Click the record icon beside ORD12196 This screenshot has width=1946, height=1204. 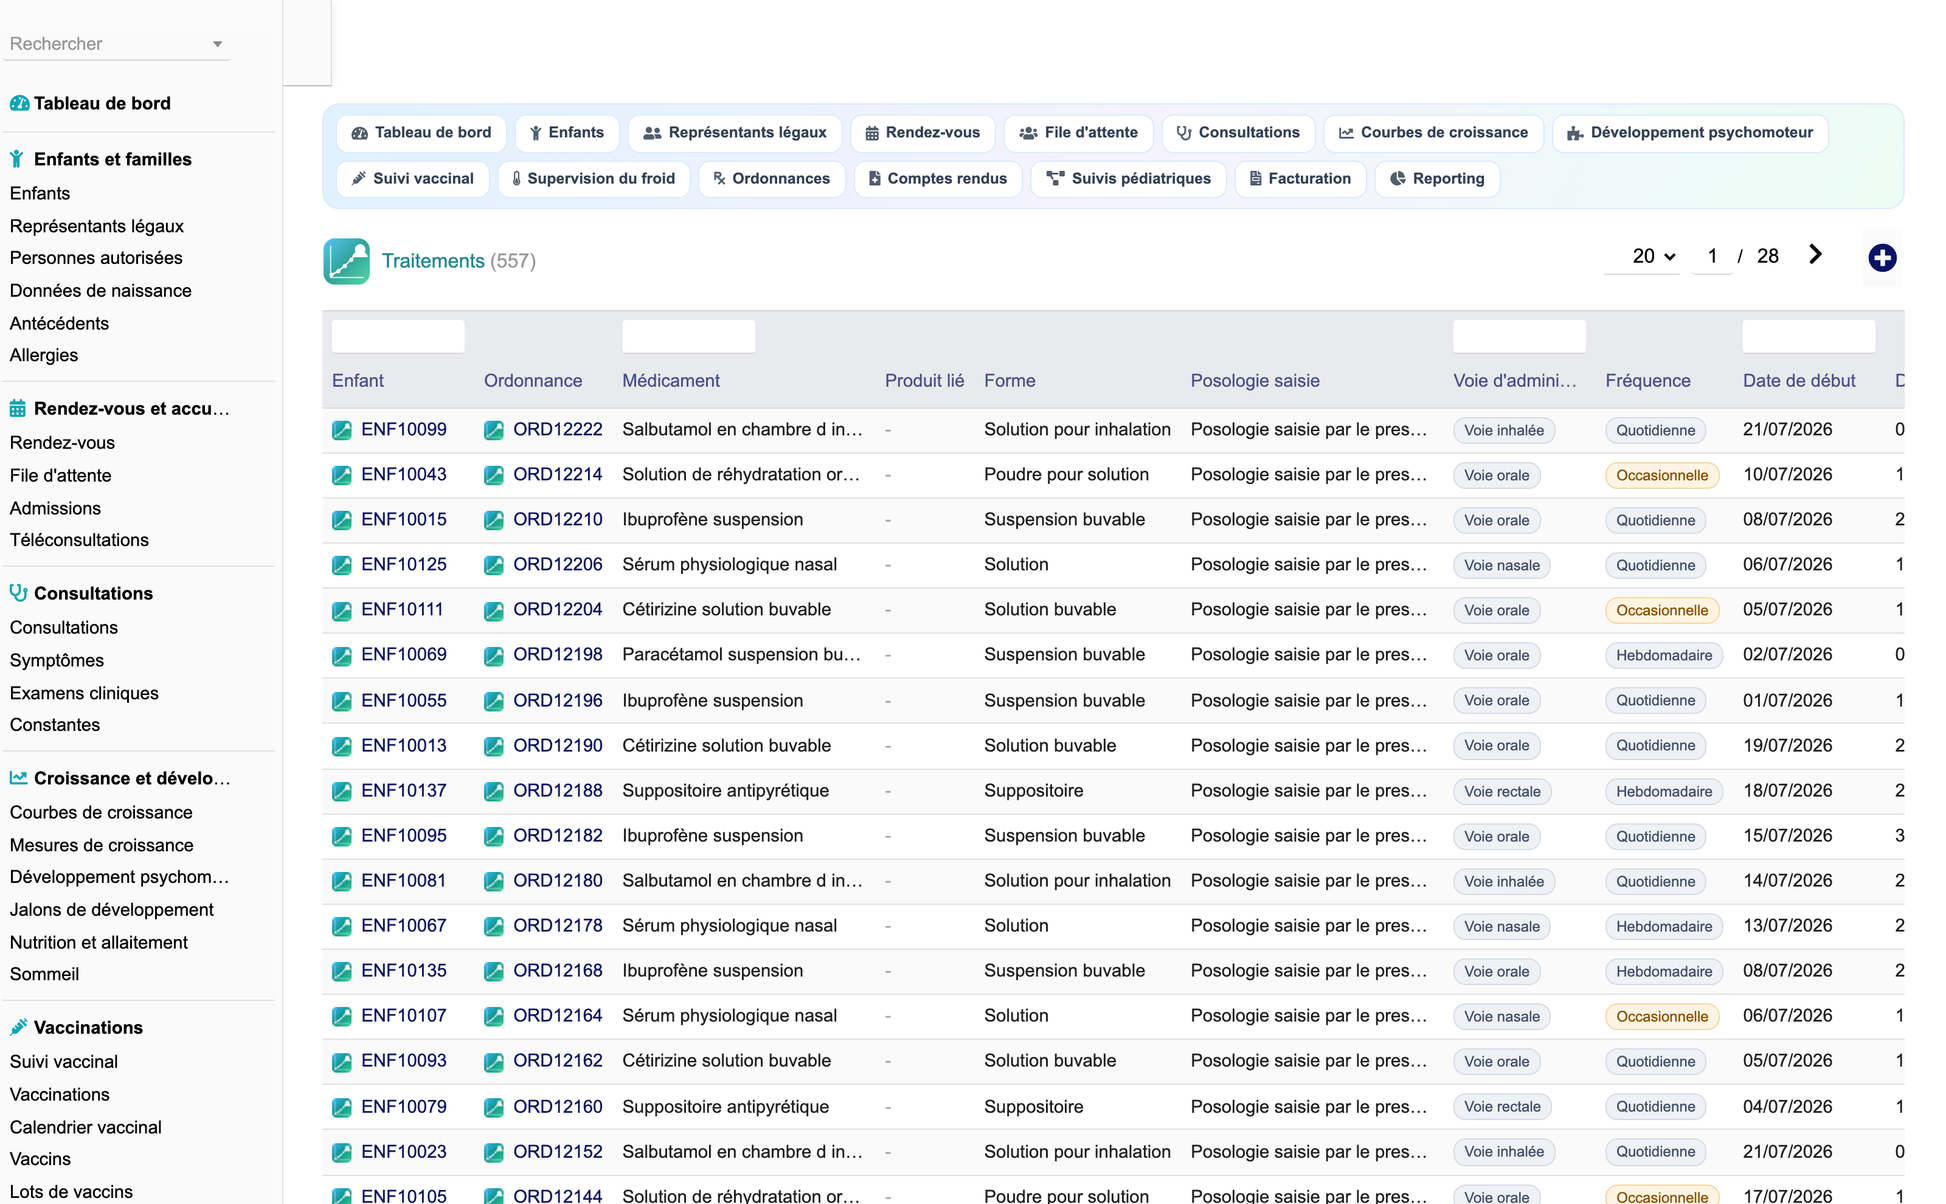pyautogui.click(x=494, y=701)
